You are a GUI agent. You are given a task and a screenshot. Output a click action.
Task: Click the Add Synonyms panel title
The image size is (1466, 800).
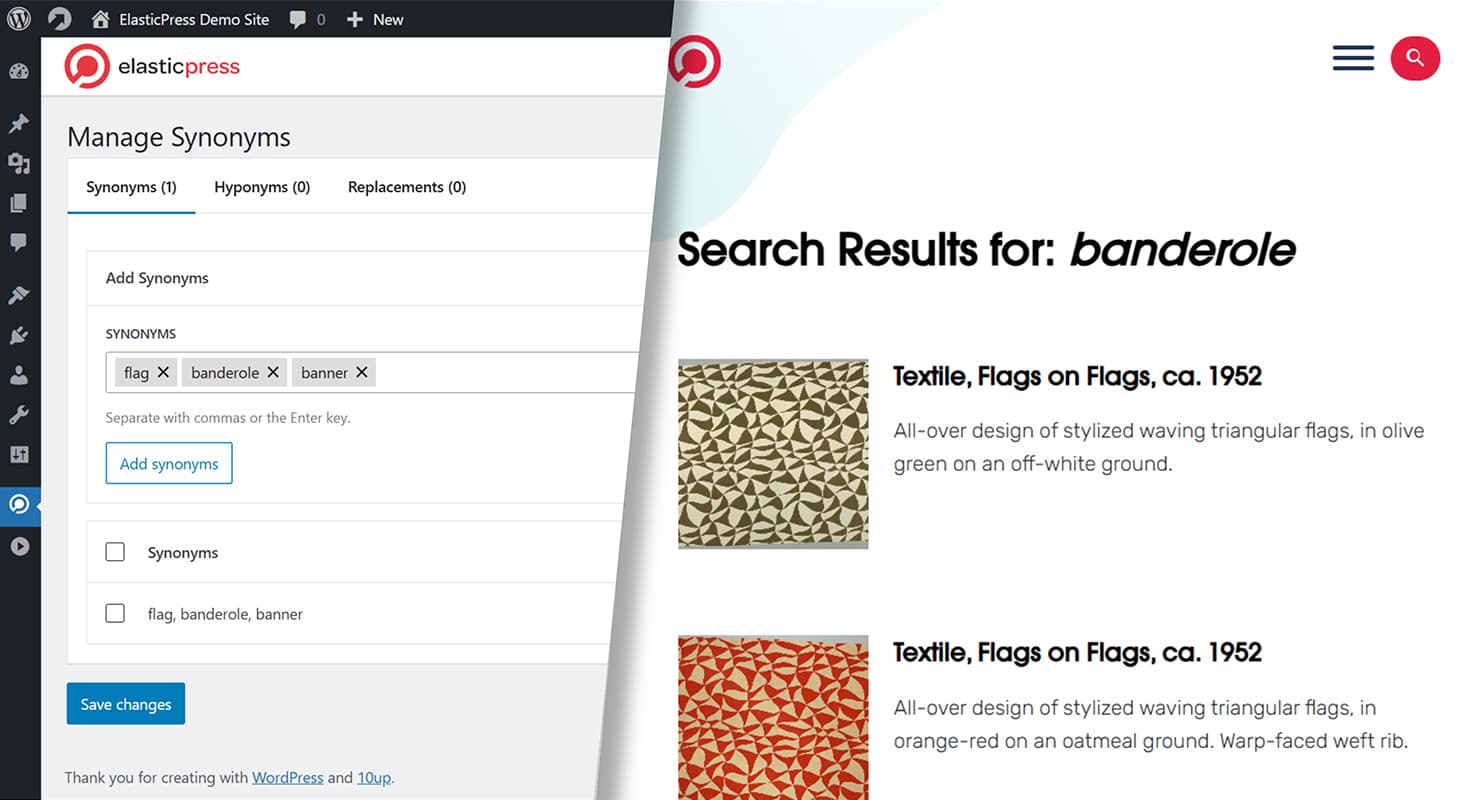tap(157, 278)
